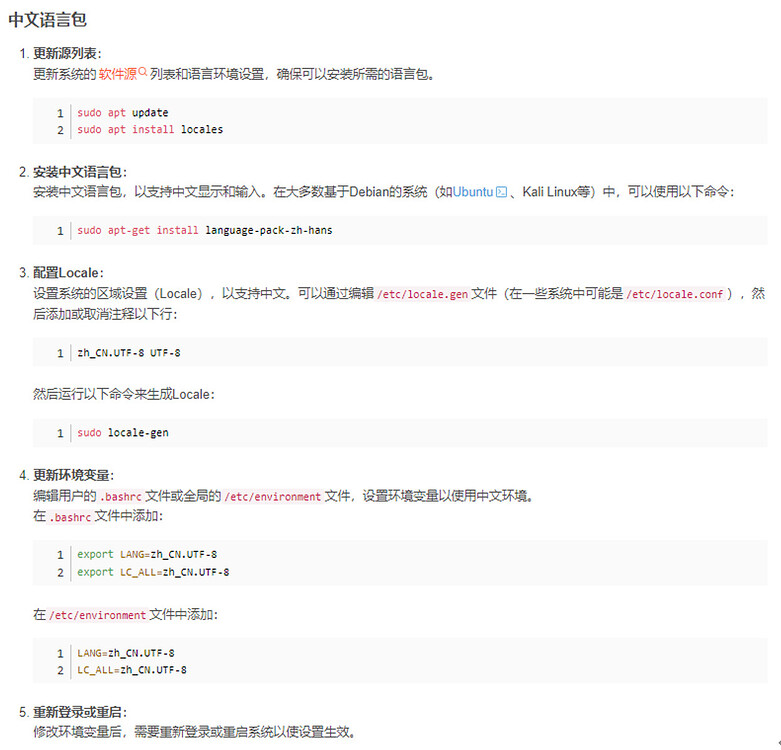The height and width of the screenshot is (750, 781).
Task: Click the 'sudo locale-gen' code line
Action: click(123, 433)
